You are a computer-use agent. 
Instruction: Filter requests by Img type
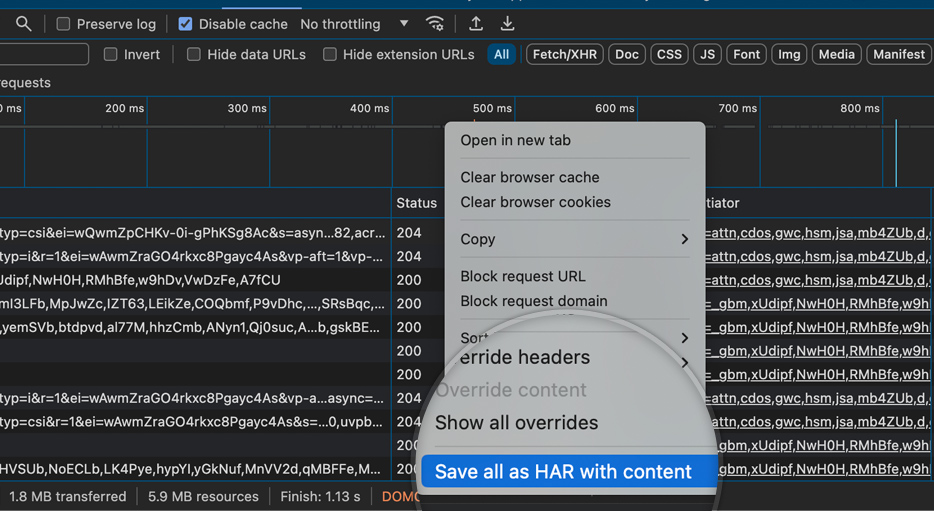pos(789,54)
